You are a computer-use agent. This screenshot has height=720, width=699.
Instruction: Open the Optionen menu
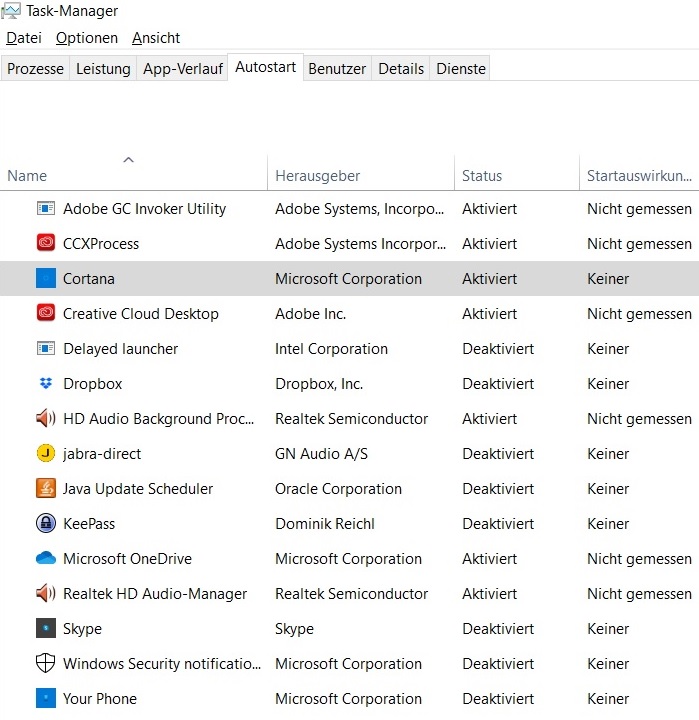[x=87, y=38]
